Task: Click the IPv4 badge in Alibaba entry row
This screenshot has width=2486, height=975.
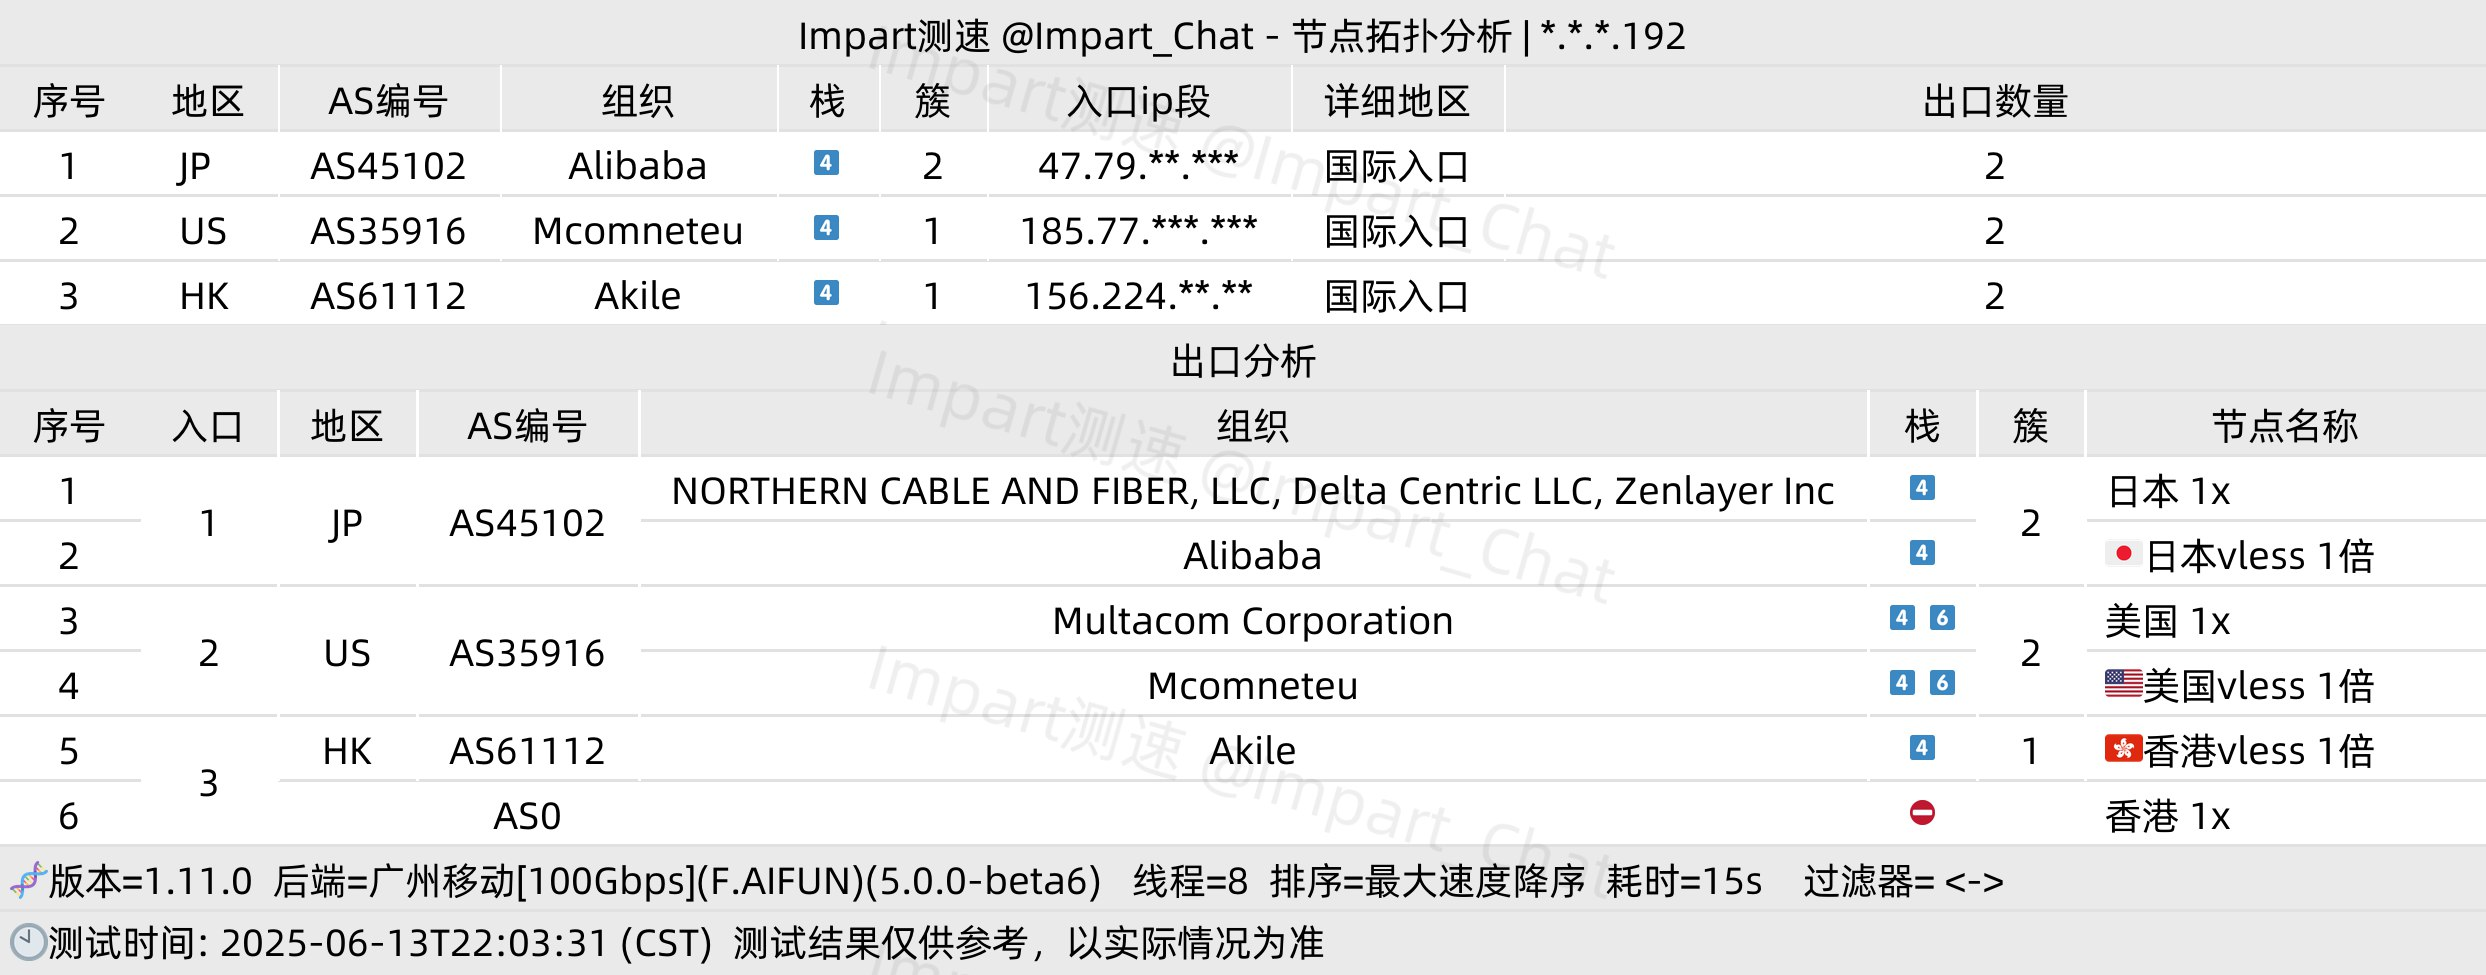Action: click(x=826, y=163)
